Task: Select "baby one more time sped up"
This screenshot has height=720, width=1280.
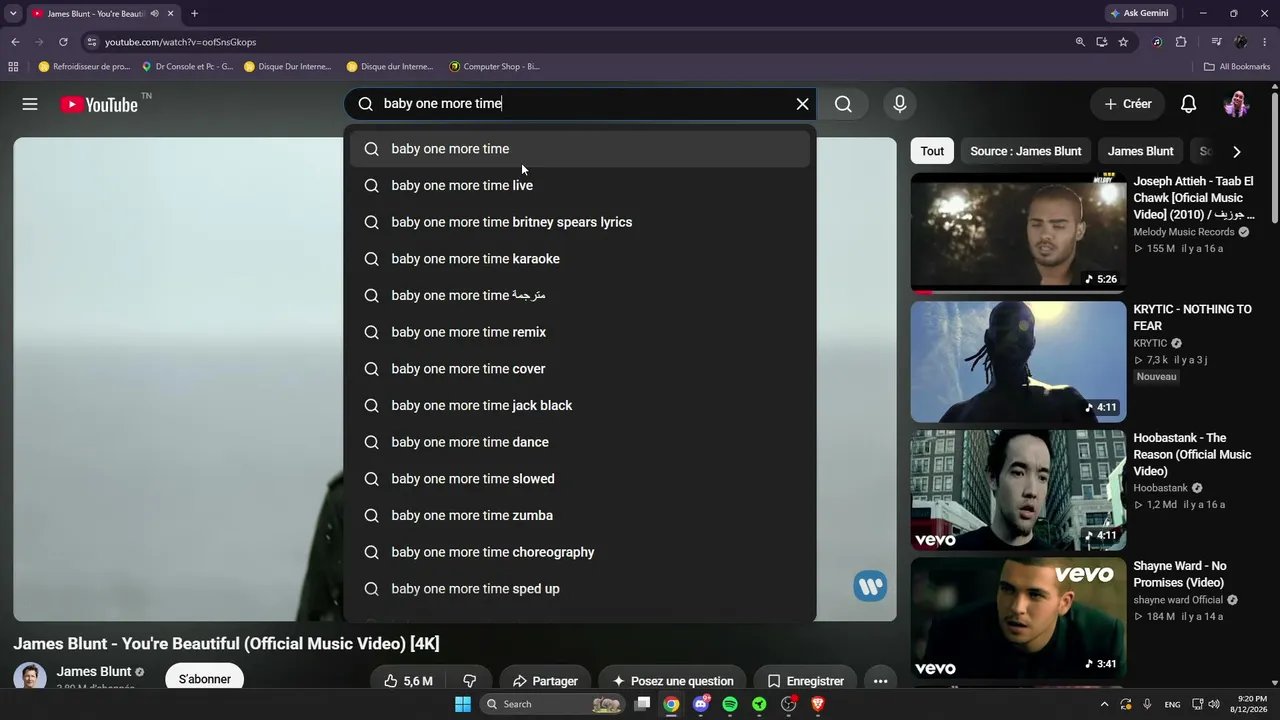Action: click(580, 589)
